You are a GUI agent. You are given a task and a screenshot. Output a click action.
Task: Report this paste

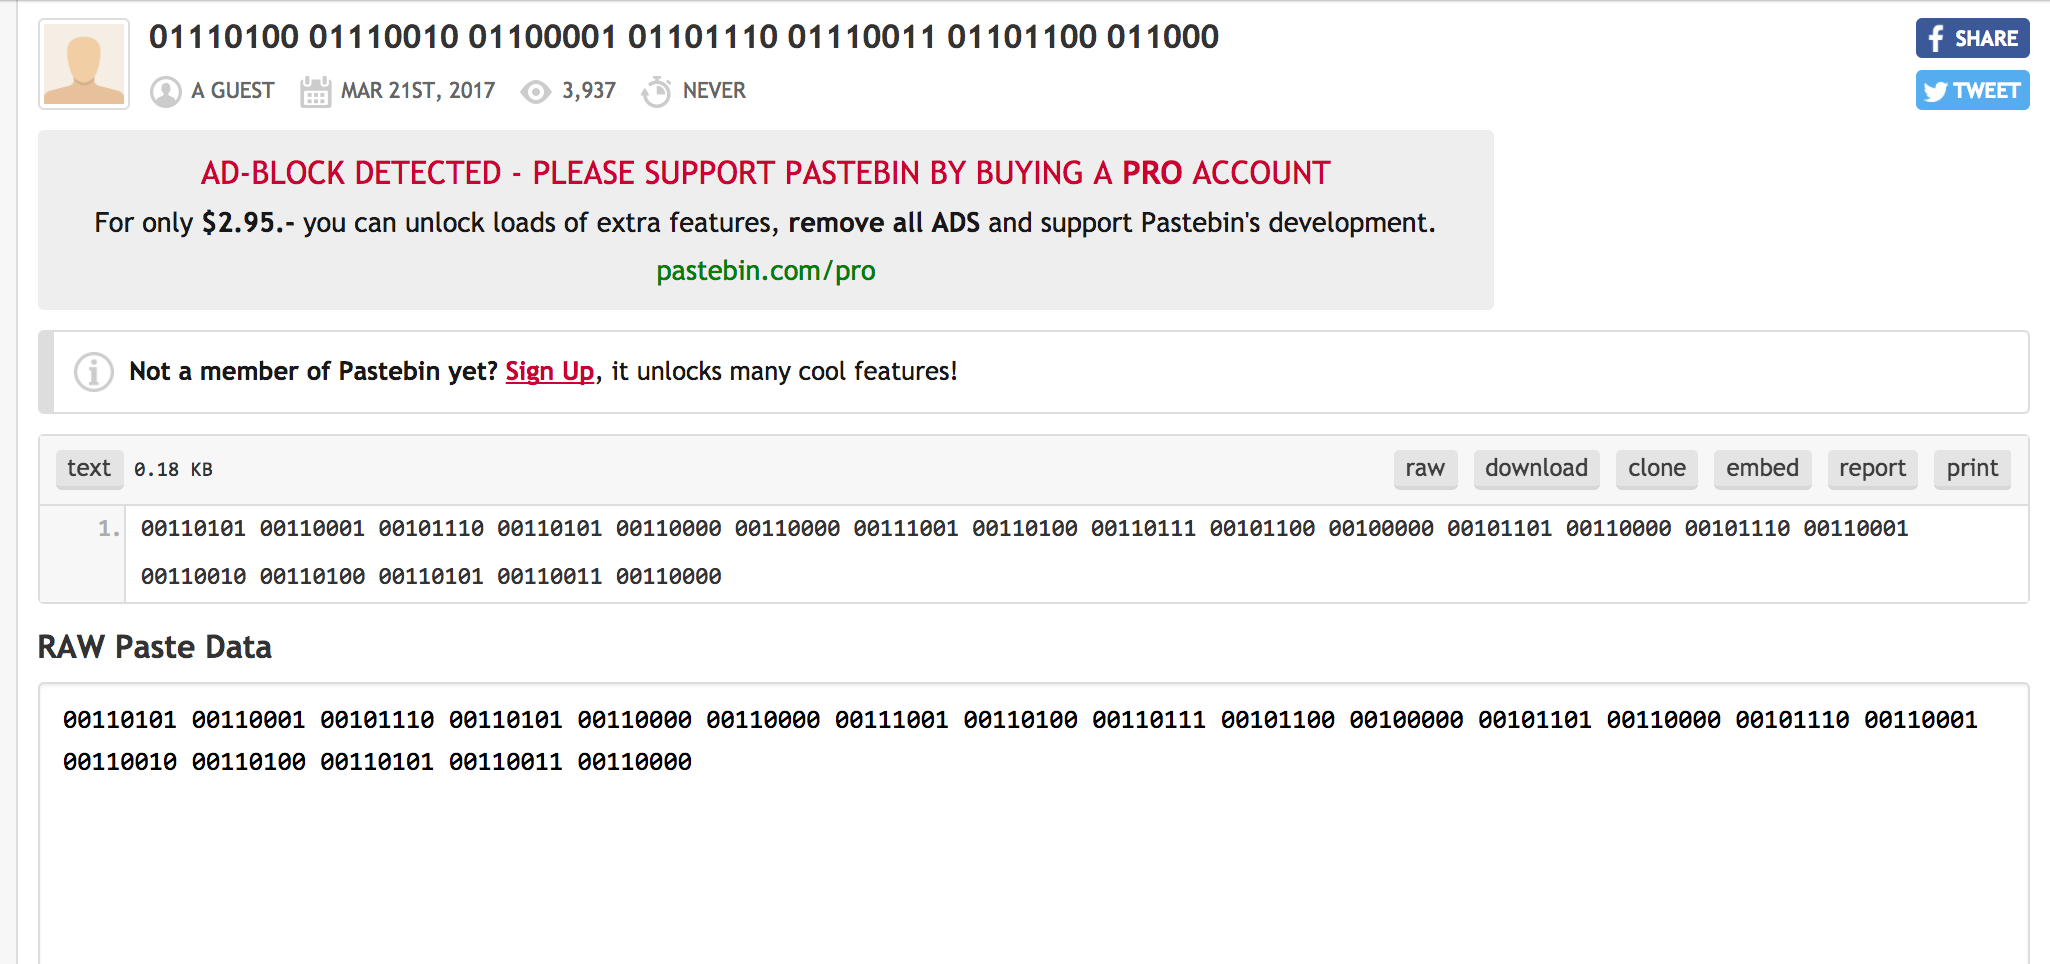[1872, 468]
